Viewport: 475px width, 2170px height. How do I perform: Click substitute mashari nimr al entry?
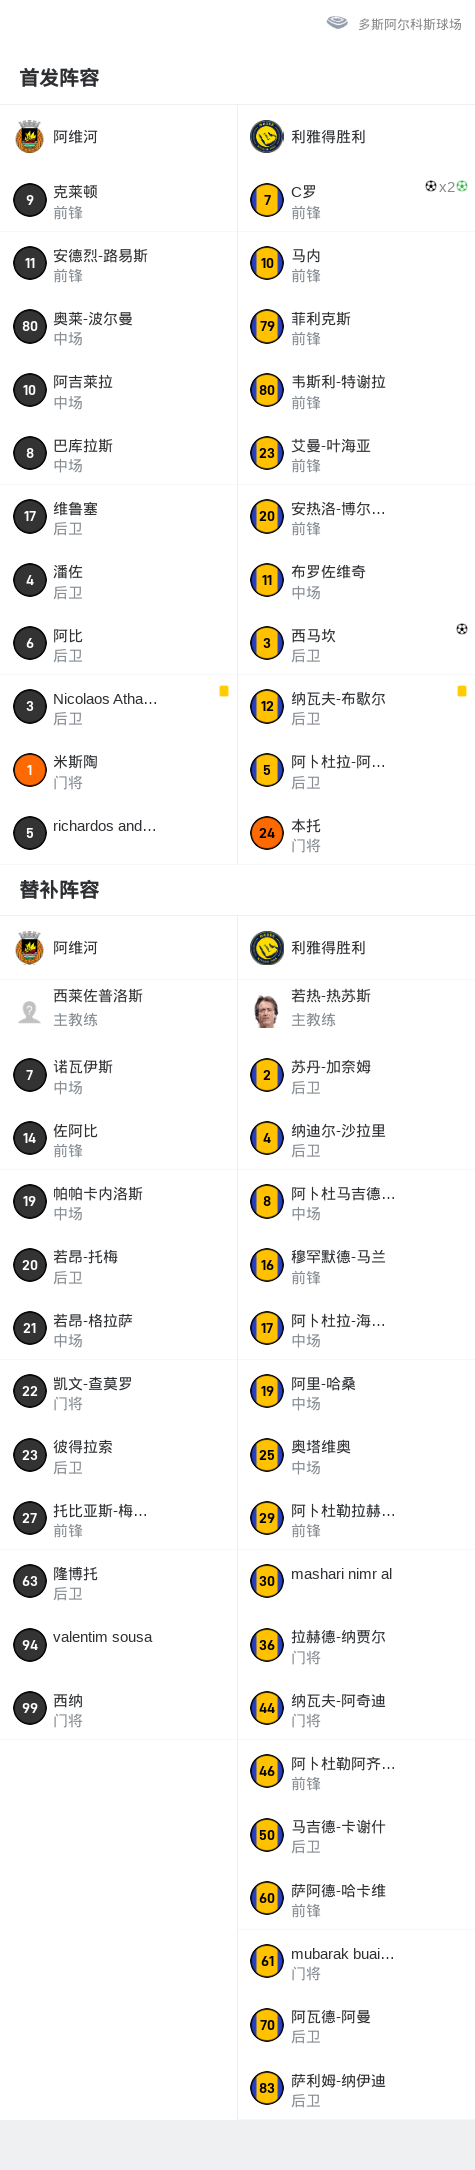(x=356, y=1581)
